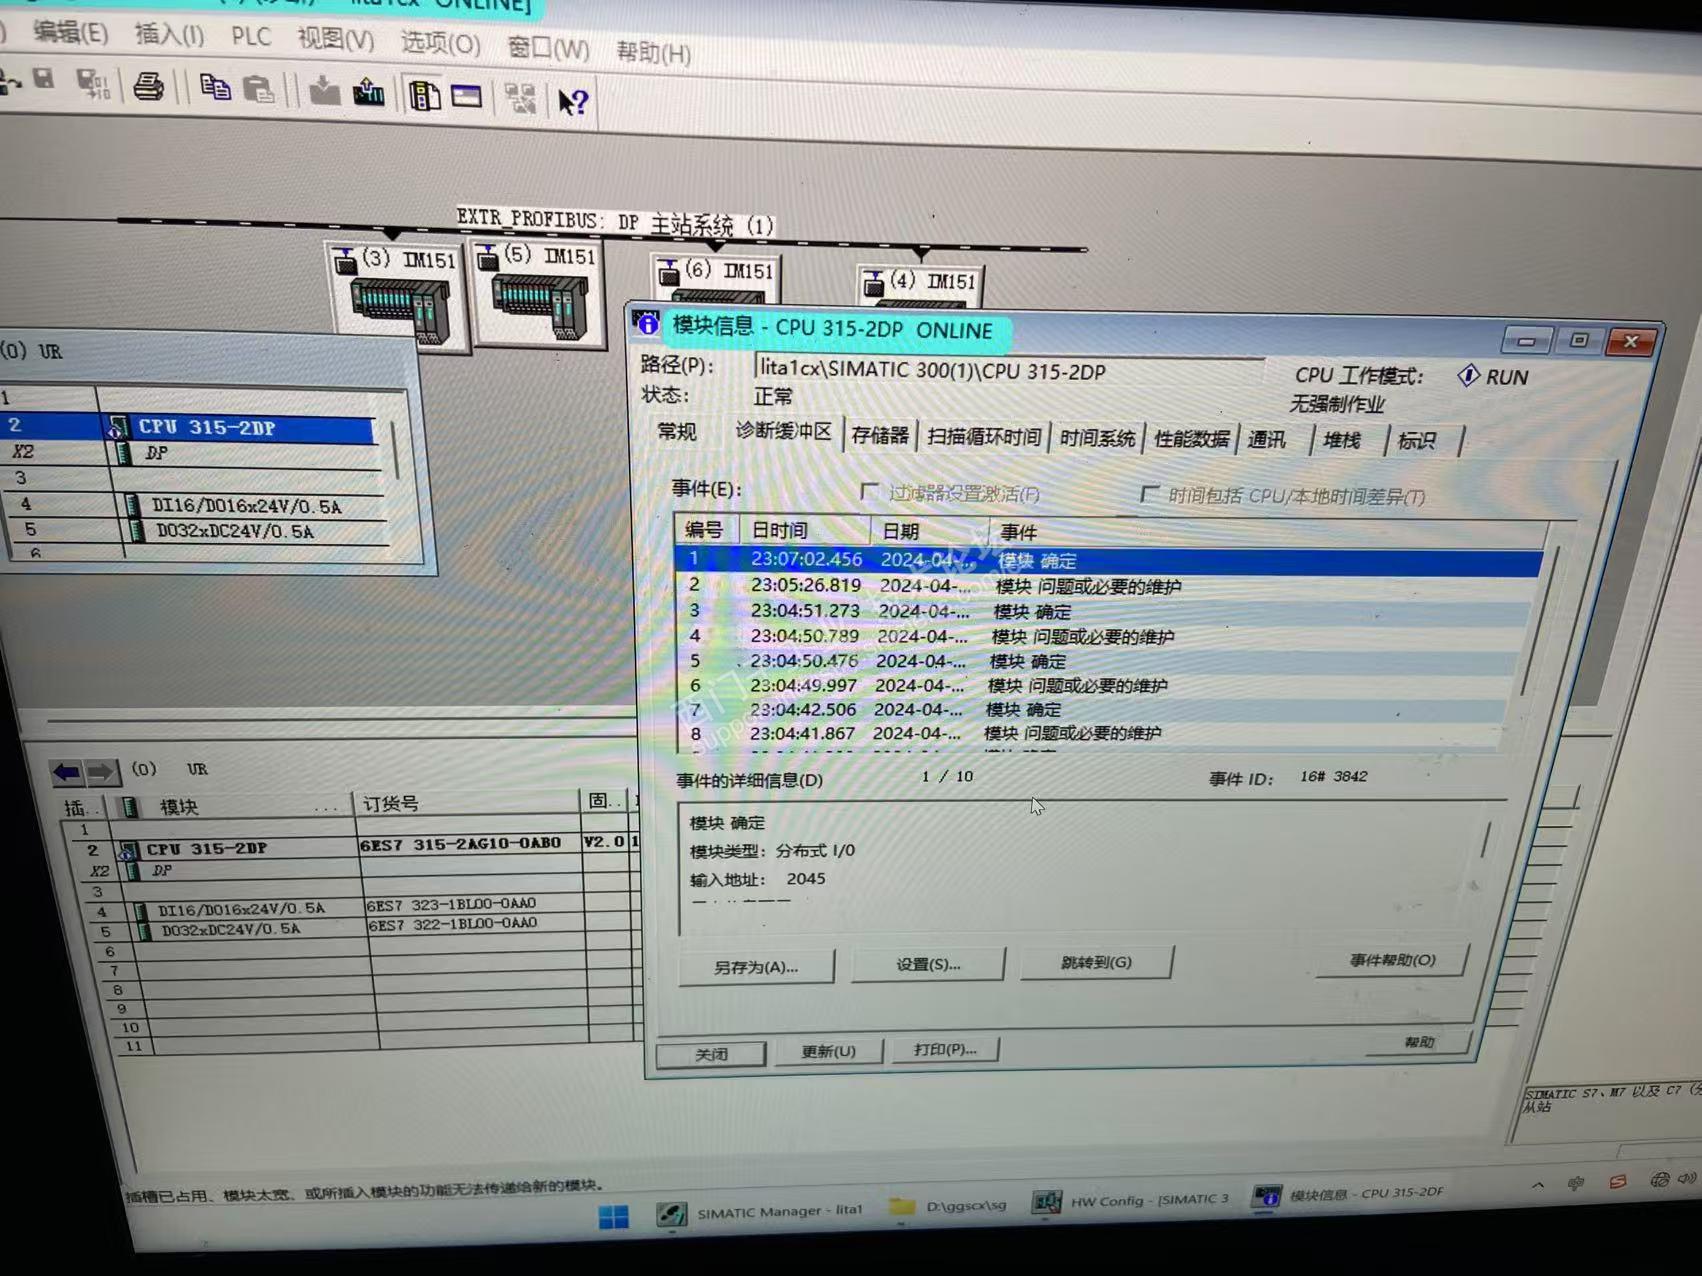Switch to the 常规 tab
The image size is (1702, 1276).
pyautogui.click(x=677, y=431)
